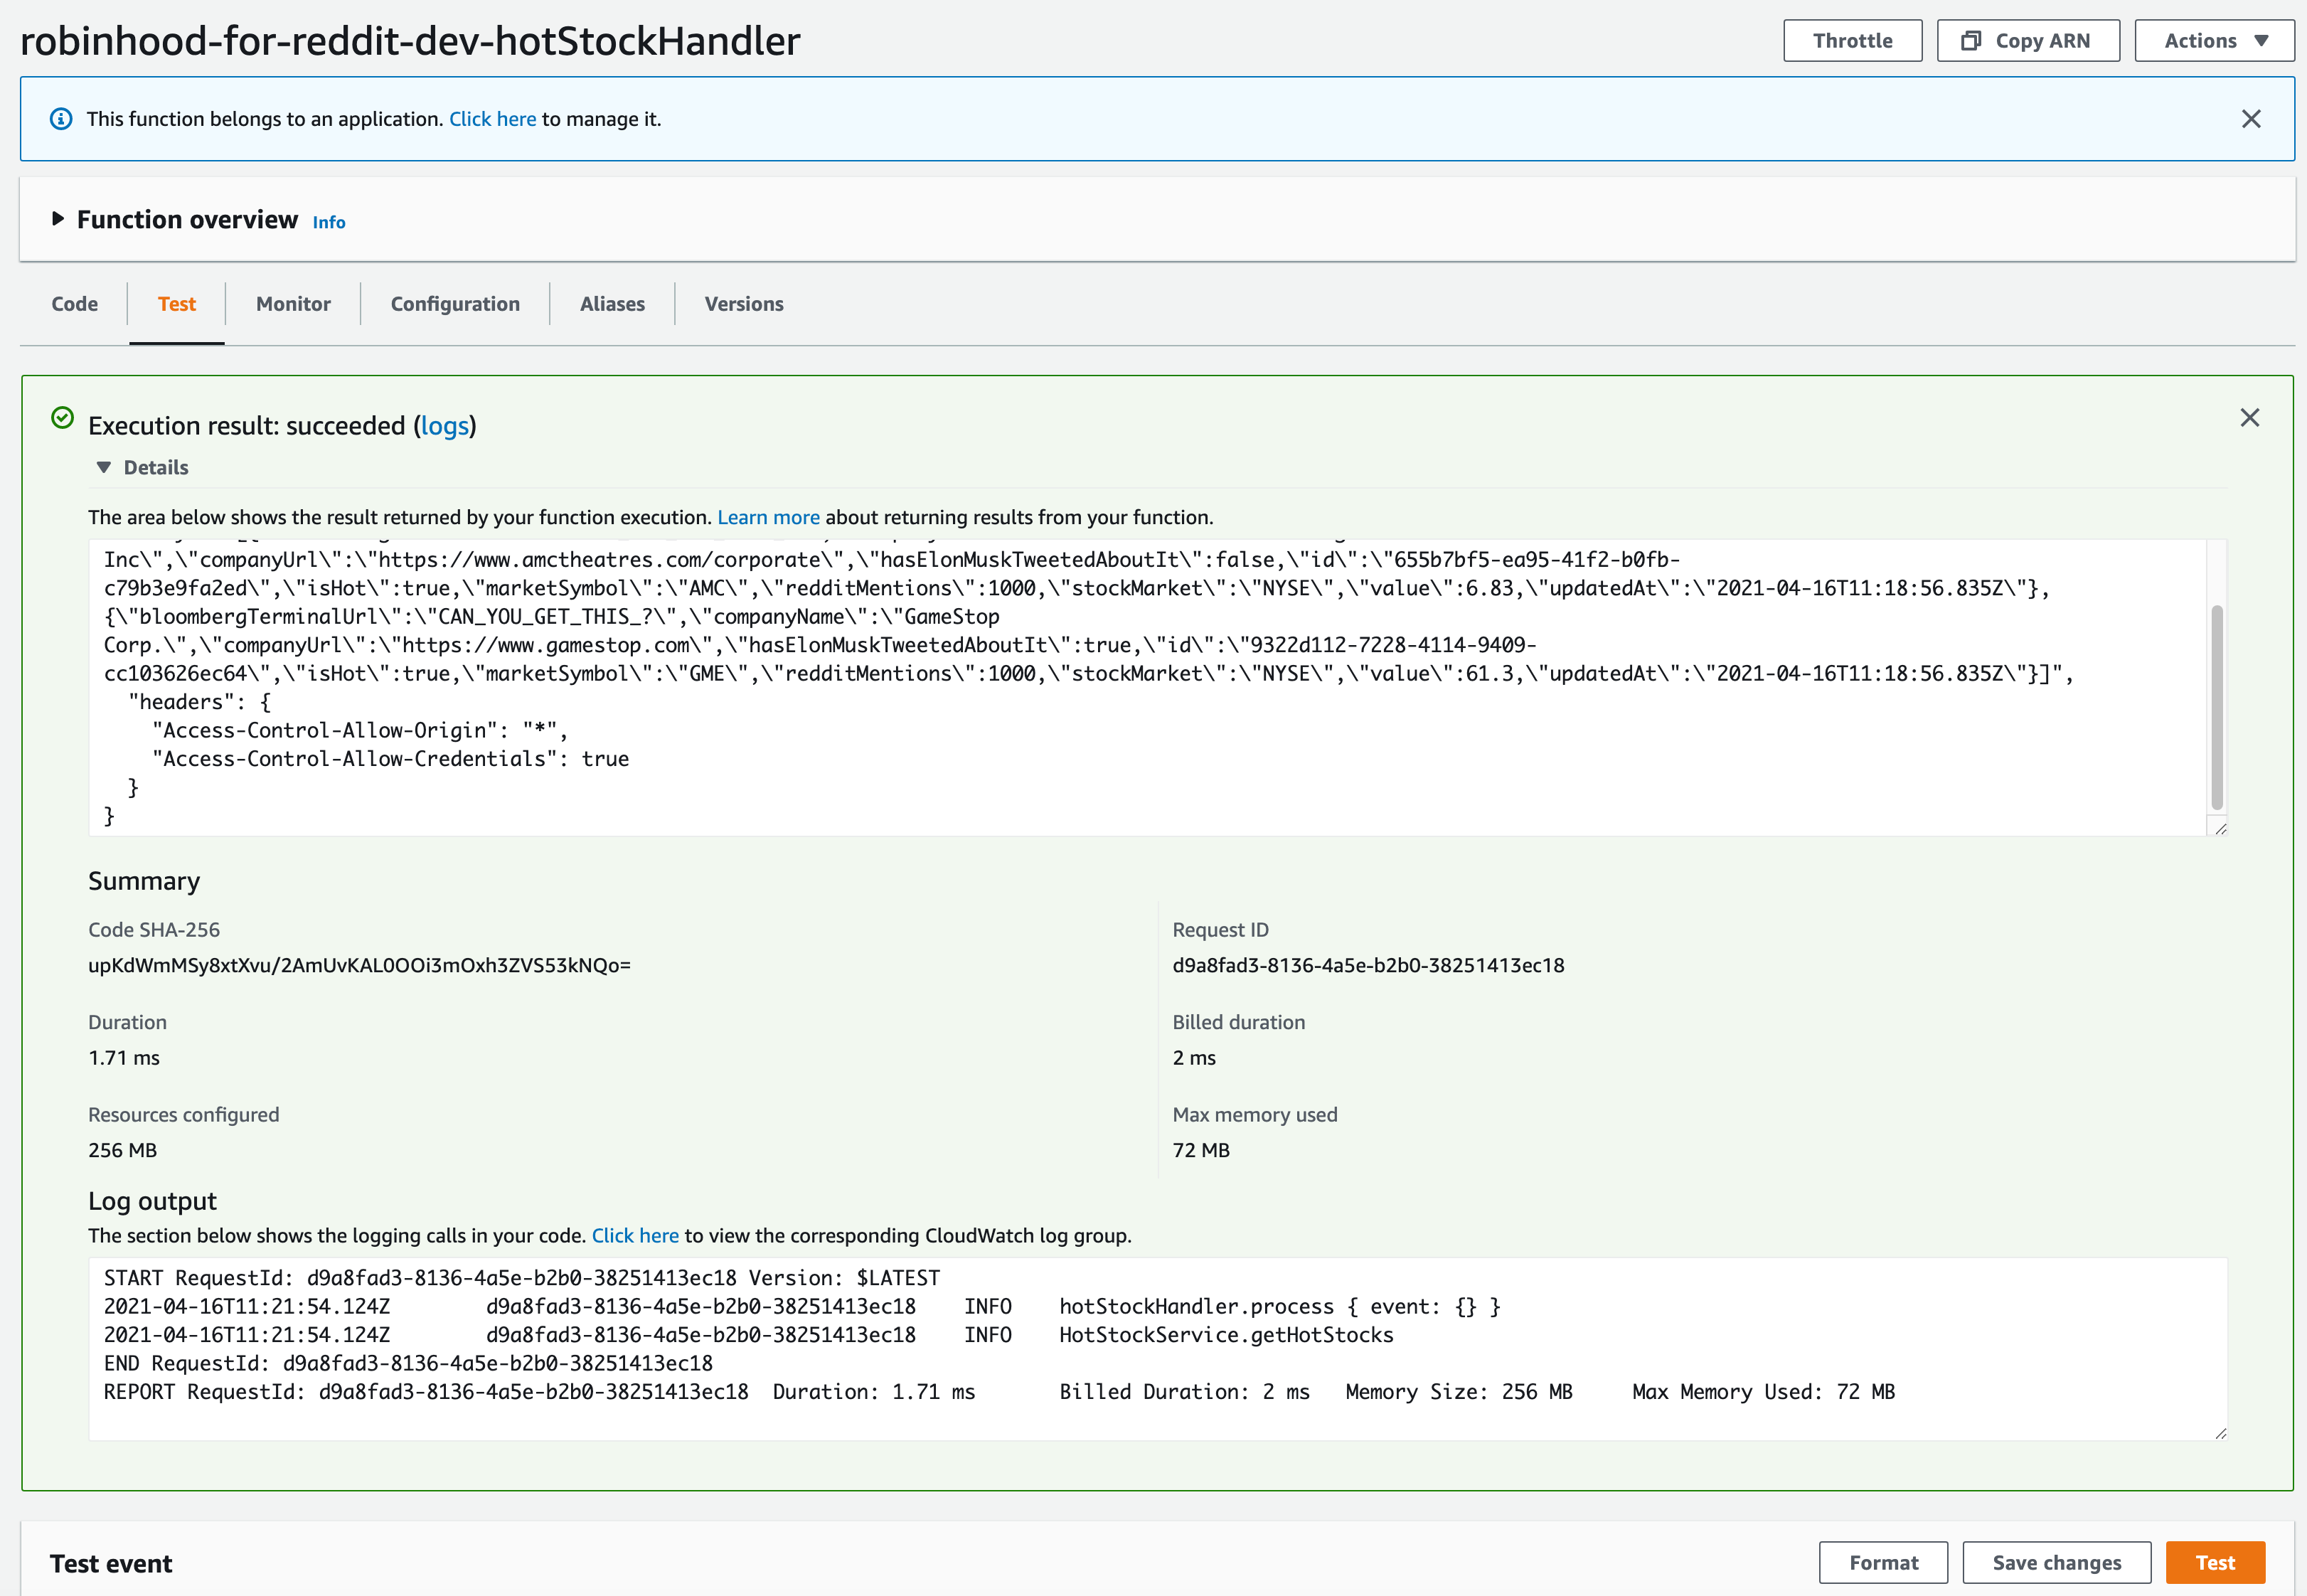Image resolution: width=2307 pixels, height=1596 pixels.
Task: Expand the Function overview section
Action: 58,218
